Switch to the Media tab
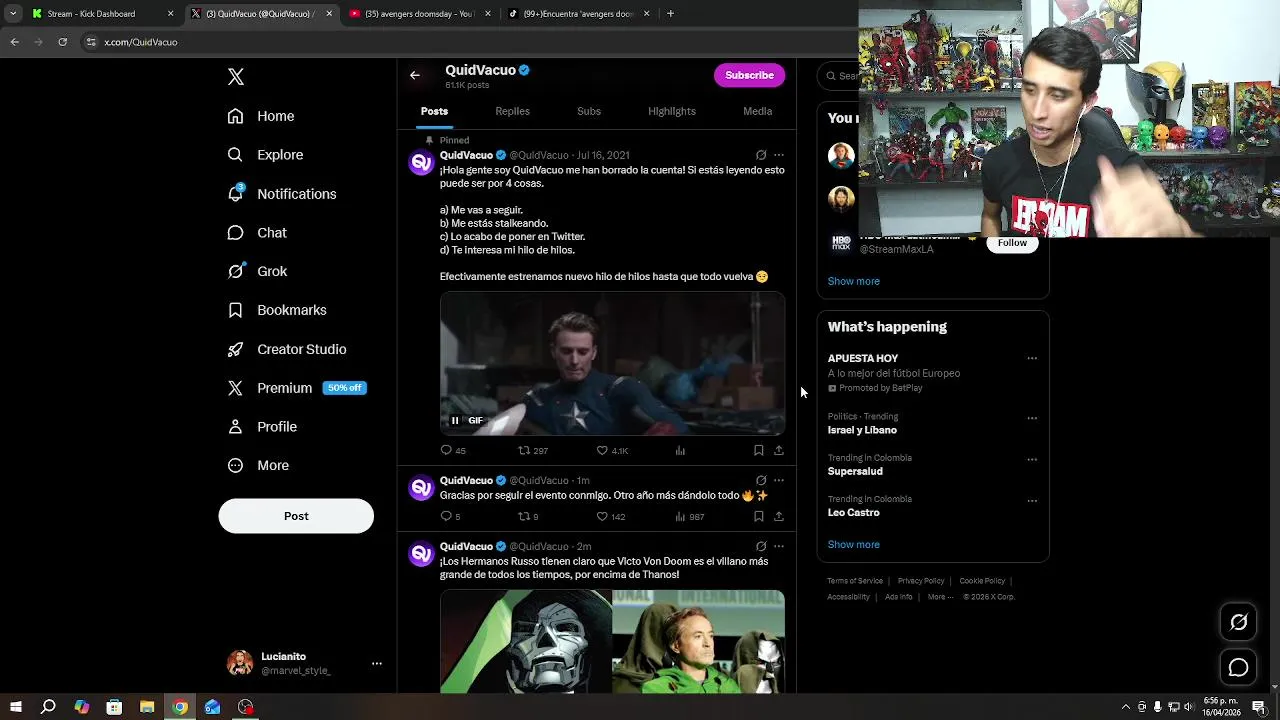The width and height of the screenshot is (1280, 720). 757,111
